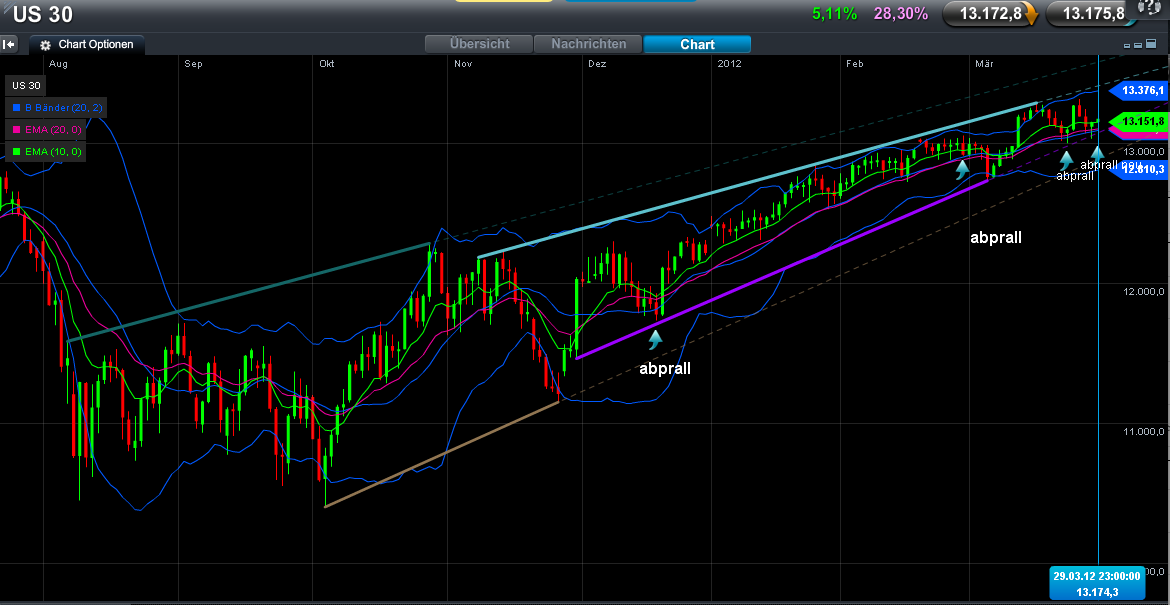Click the 12.000,0 price axis label
This screenshot has height=605, width=1170.
(x=1142, y=291)
